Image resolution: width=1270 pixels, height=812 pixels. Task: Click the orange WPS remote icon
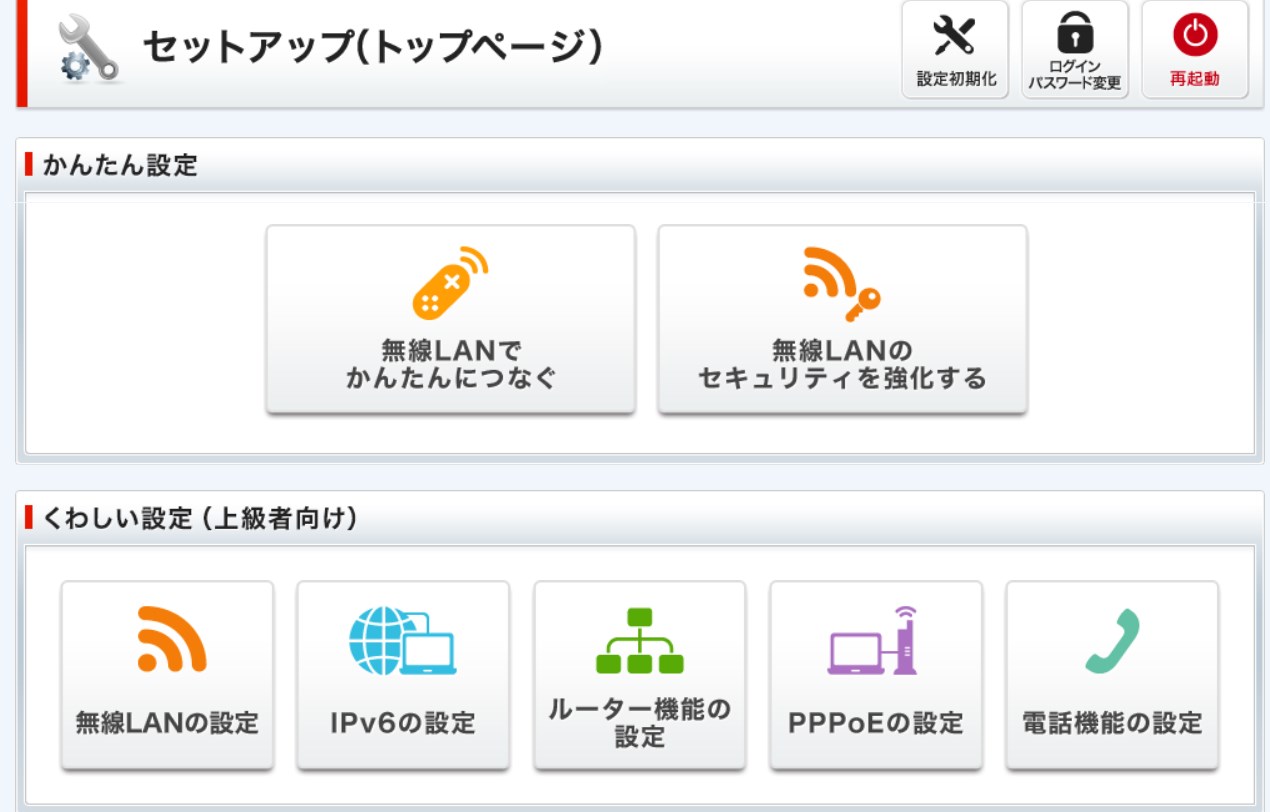[449, 283]
